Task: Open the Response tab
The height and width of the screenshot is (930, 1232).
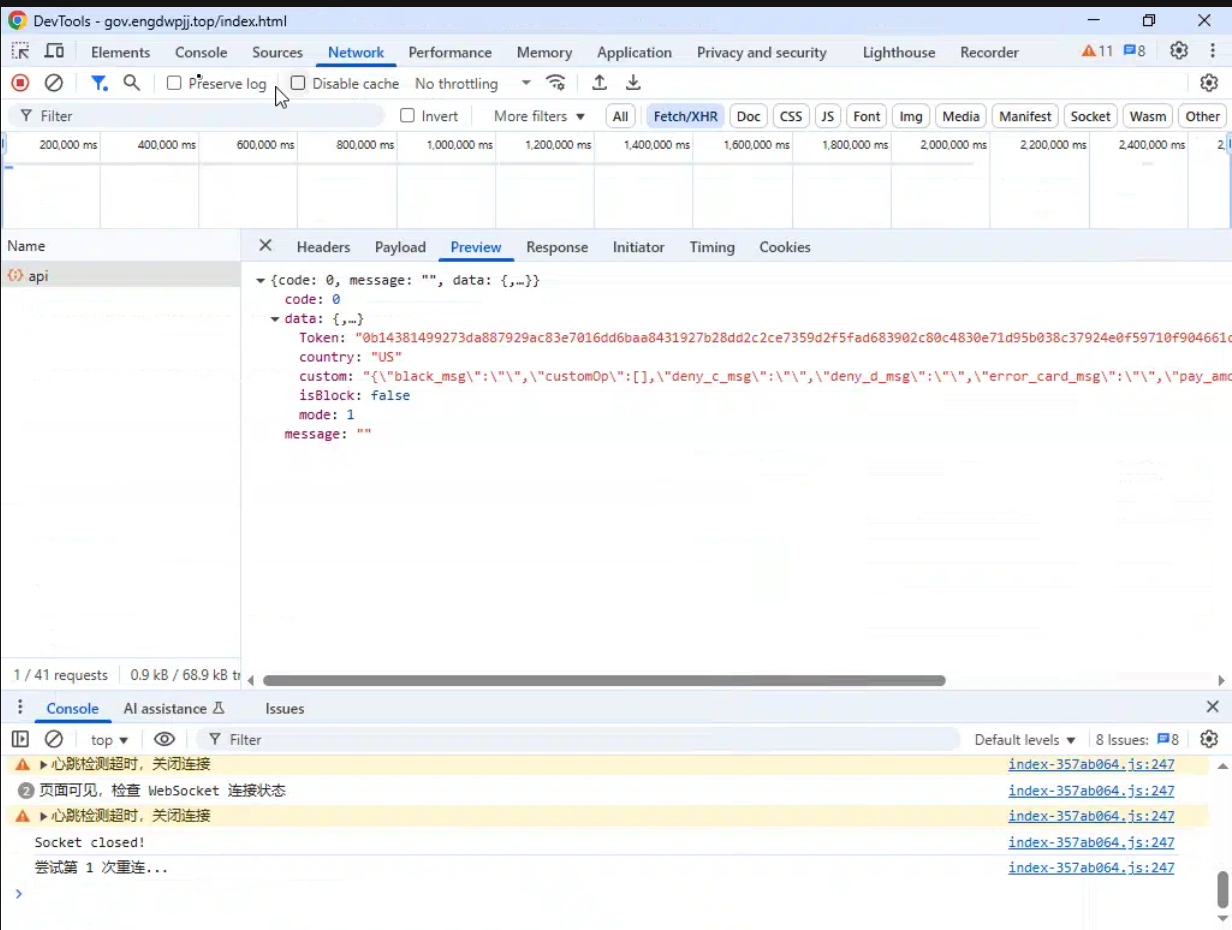Action: 557,247
